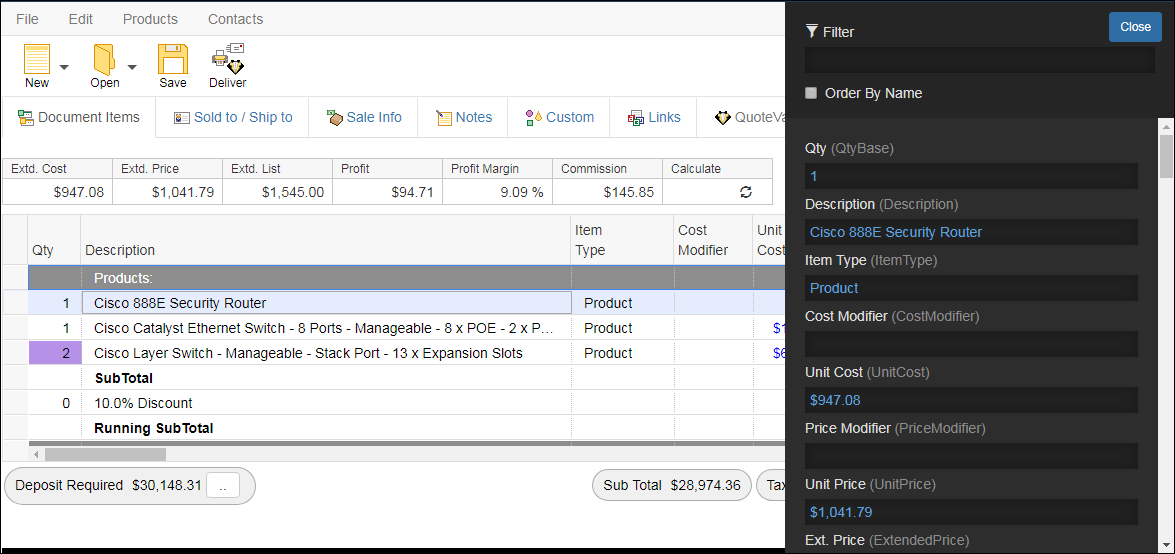Switch to Sale Info tab
This screenshot has width=1175, height=554.
point(363,118)
